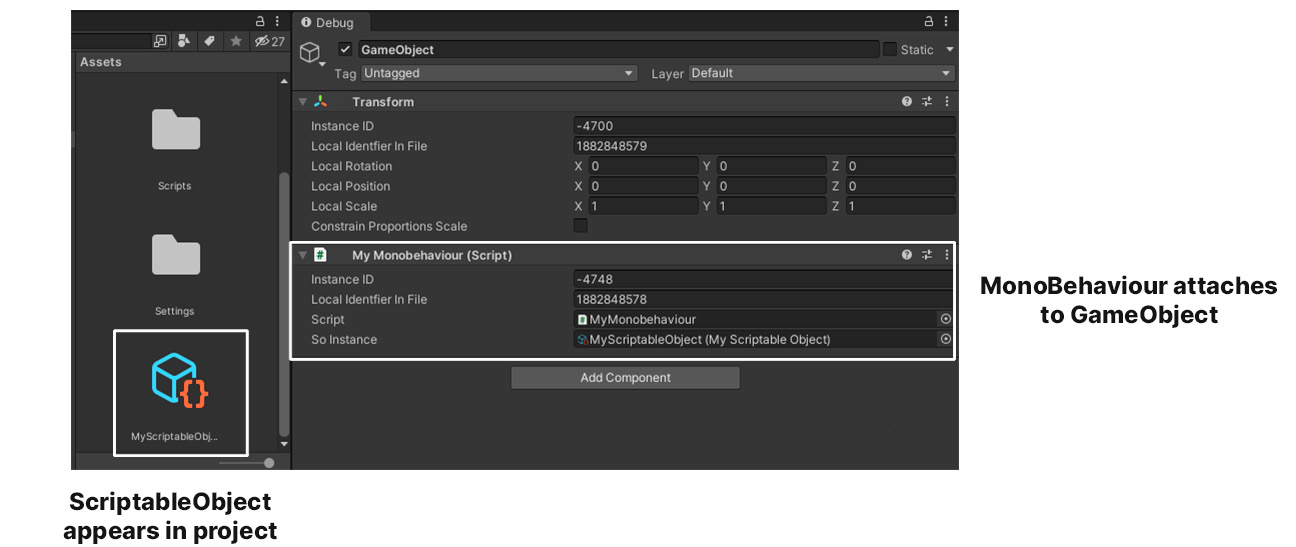Lock the Inspector with padlock icon
This screenshot has height=547, width=1296.
tap(928, 21)
